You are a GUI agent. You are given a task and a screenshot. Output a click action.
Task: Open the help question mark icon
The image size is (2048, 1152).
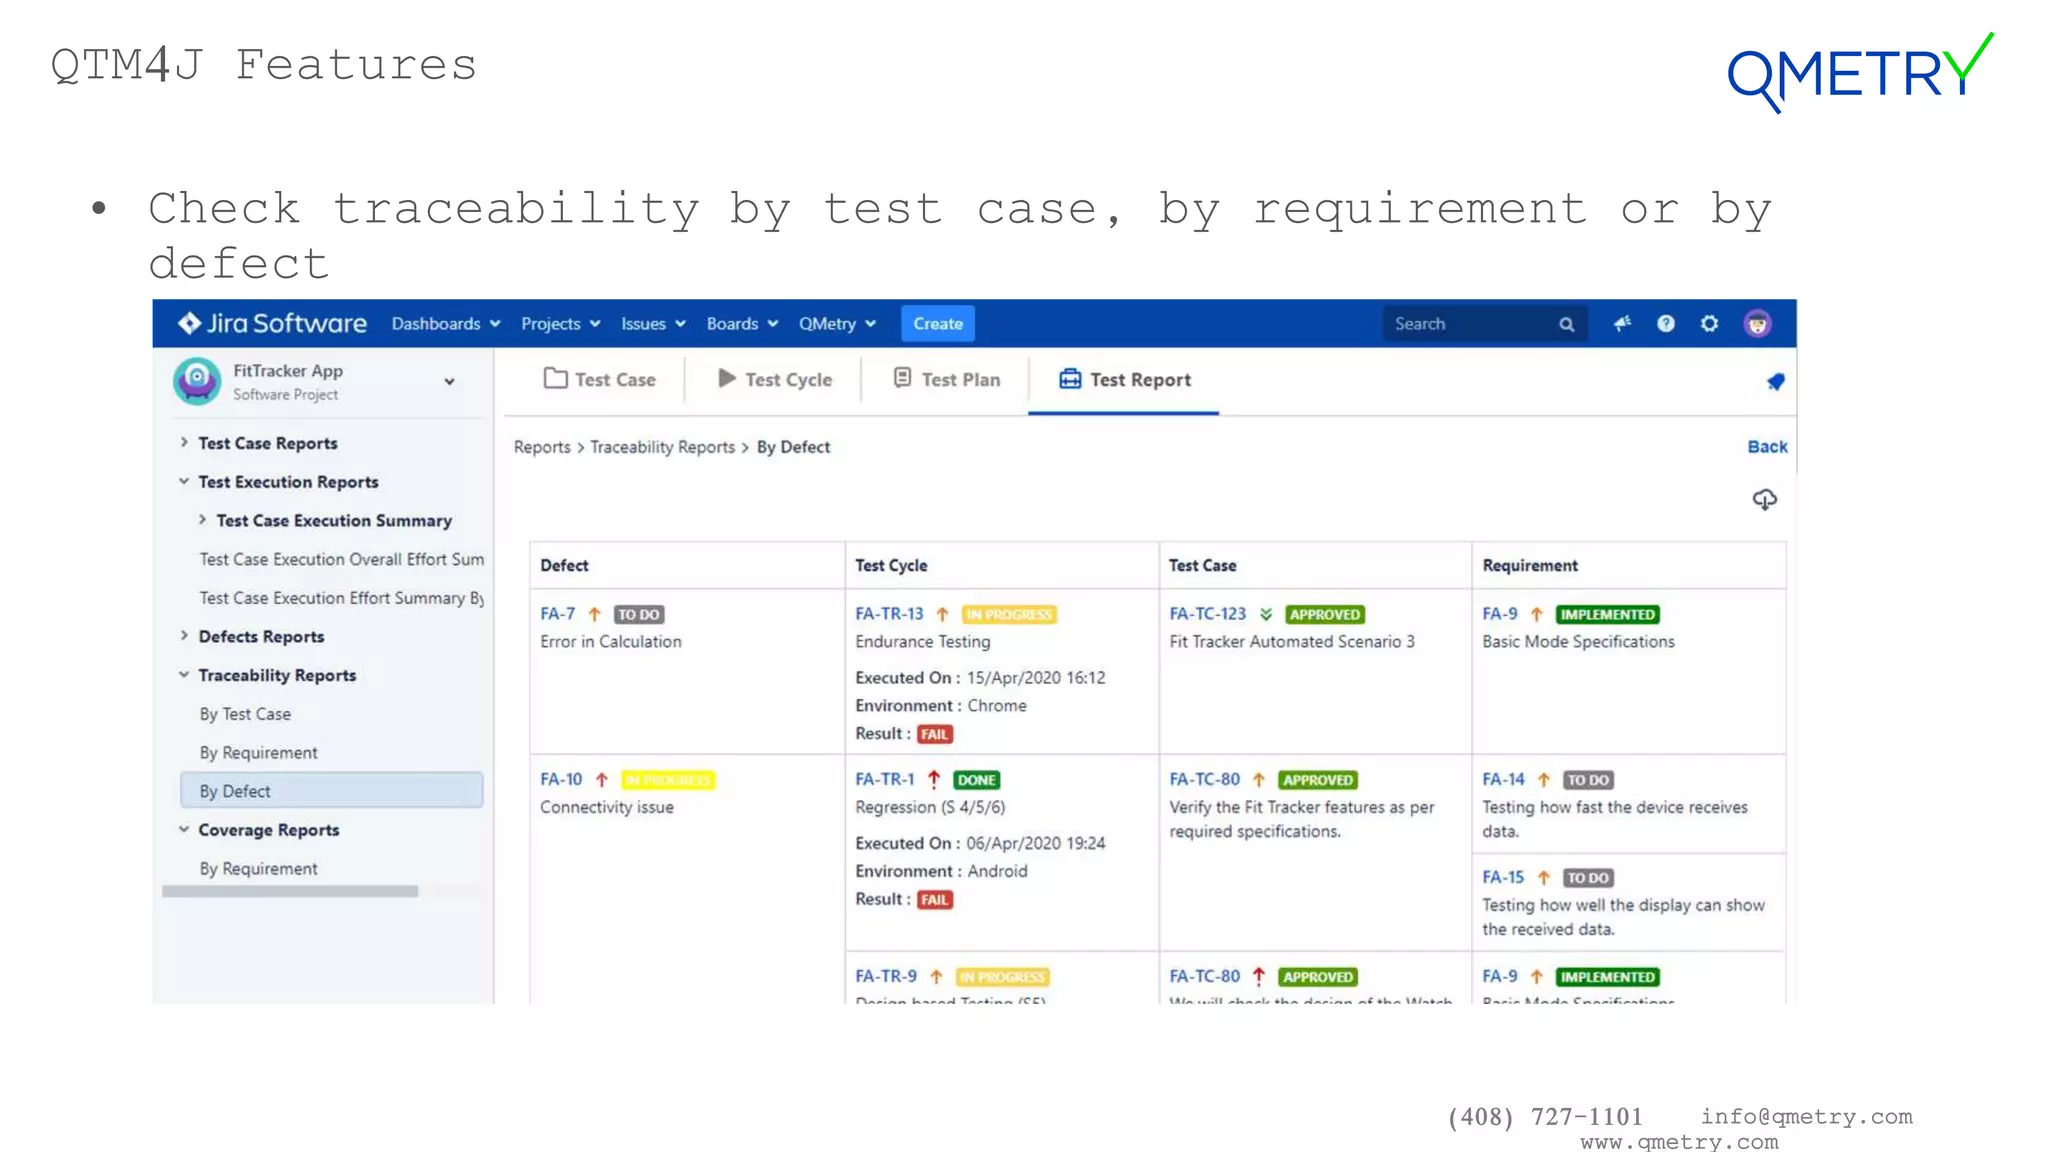pos(1666,324)
